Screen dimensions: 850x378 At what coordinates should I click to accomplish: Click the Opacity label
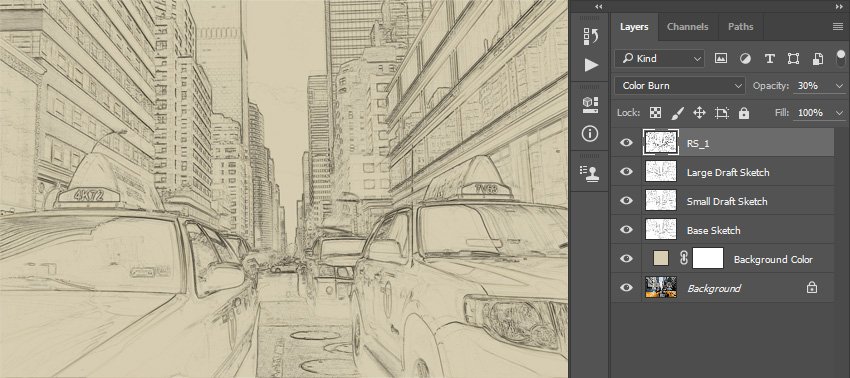pyautogui.click(x=770, y=86)
